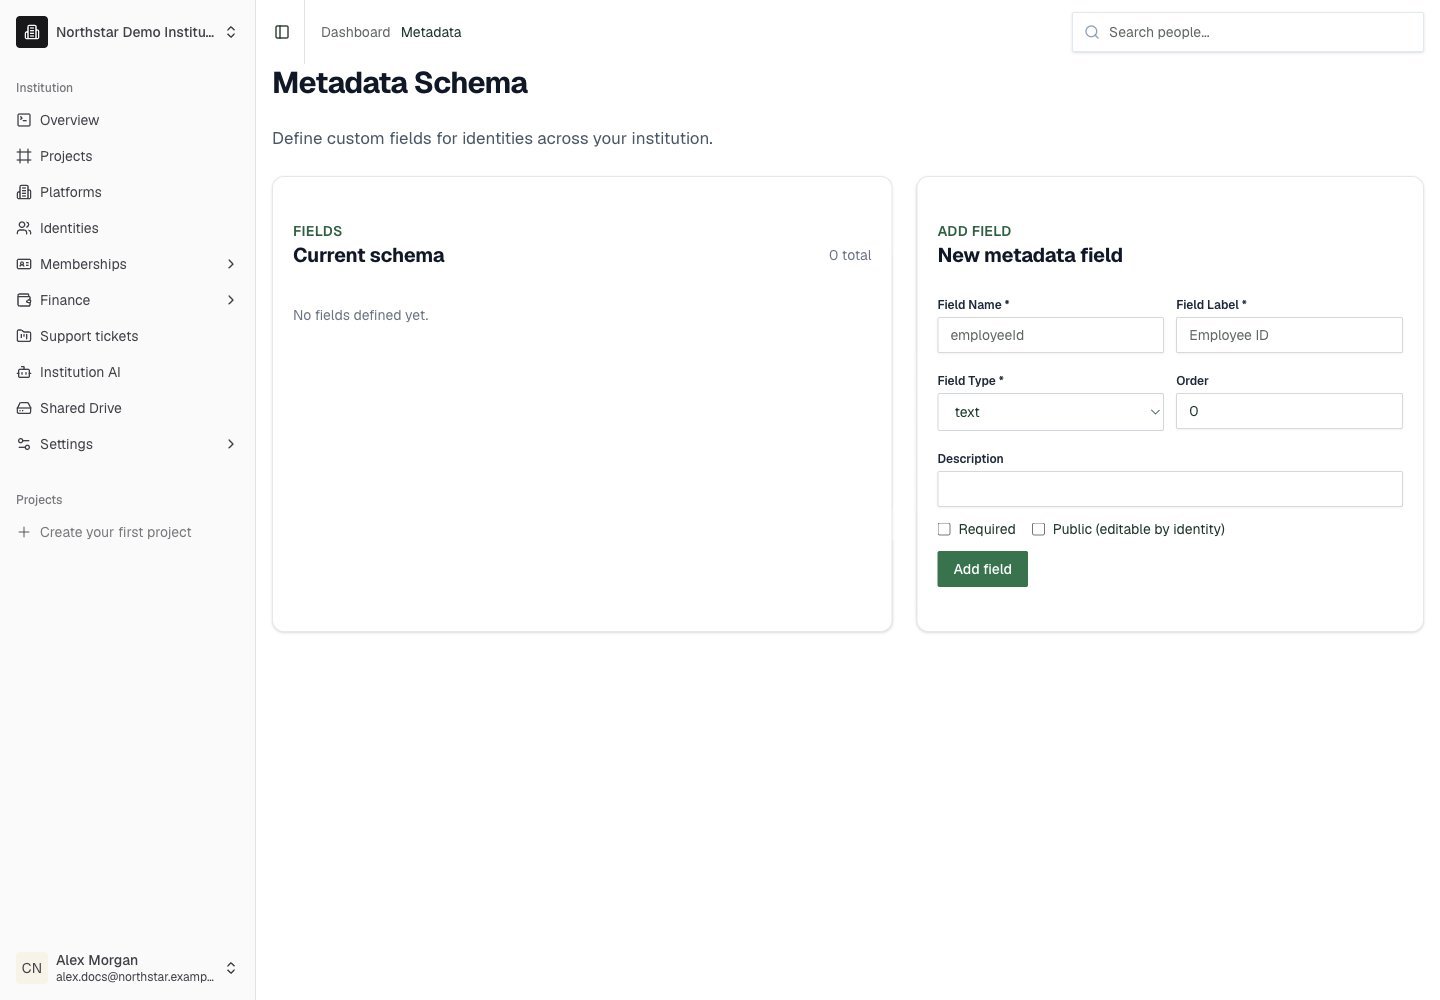Focus the Field Name input

pyautogui.click(x=1050, y=335)
